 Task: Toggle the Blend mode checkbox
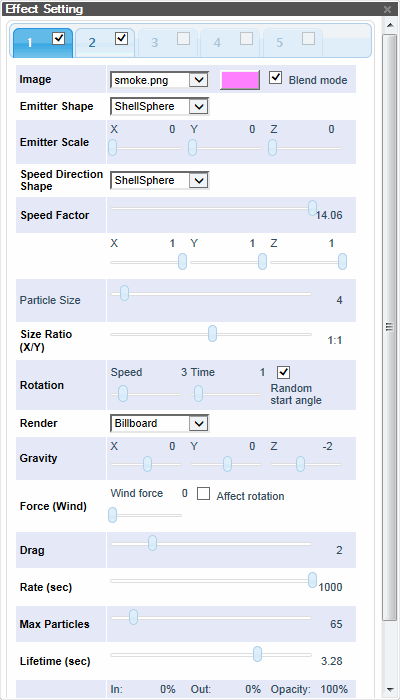276,78
